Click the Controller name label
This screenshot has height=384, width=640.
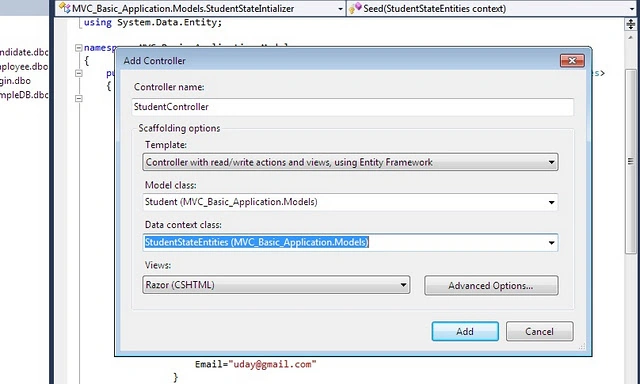pos(169,87)
